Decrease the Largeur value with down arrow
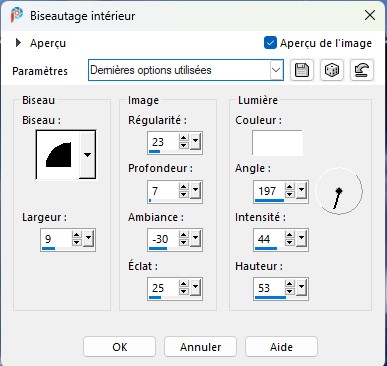This screenshot has width=387, height=366. click(77, 243)
